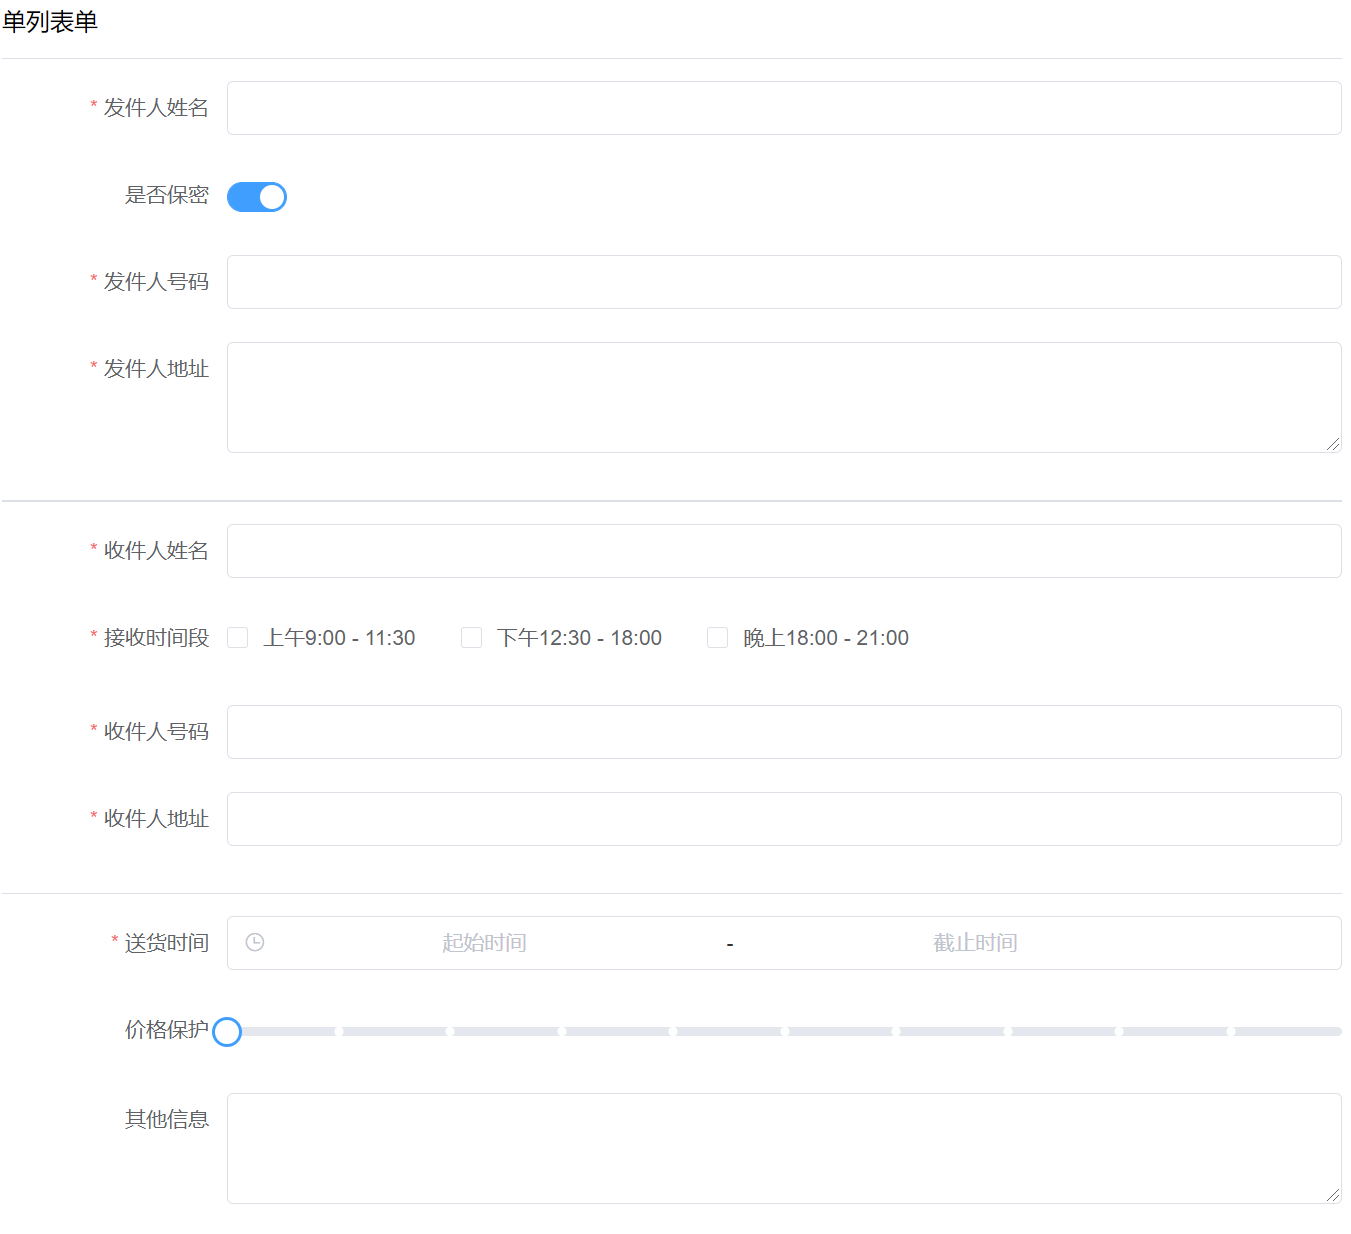Select the 收件人姓名 input field
The height and width of the screenshot is (1234, 1351).
(x=784, y=551)
